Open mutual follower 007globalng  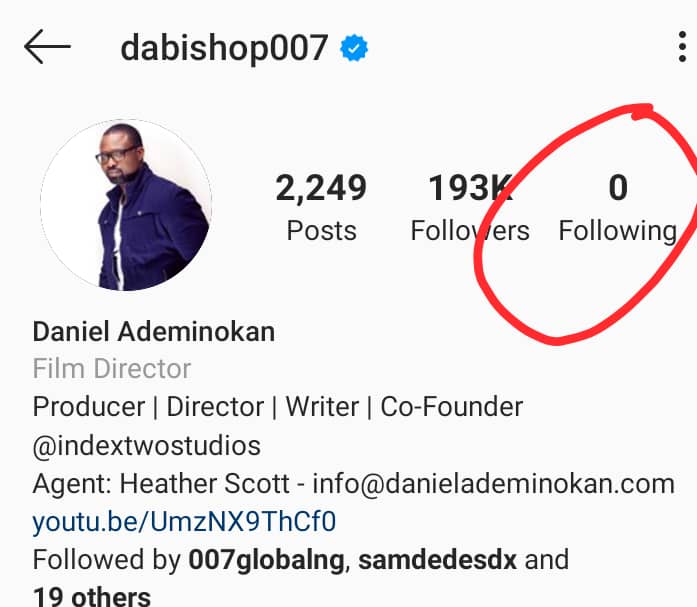tap(266, 560)
